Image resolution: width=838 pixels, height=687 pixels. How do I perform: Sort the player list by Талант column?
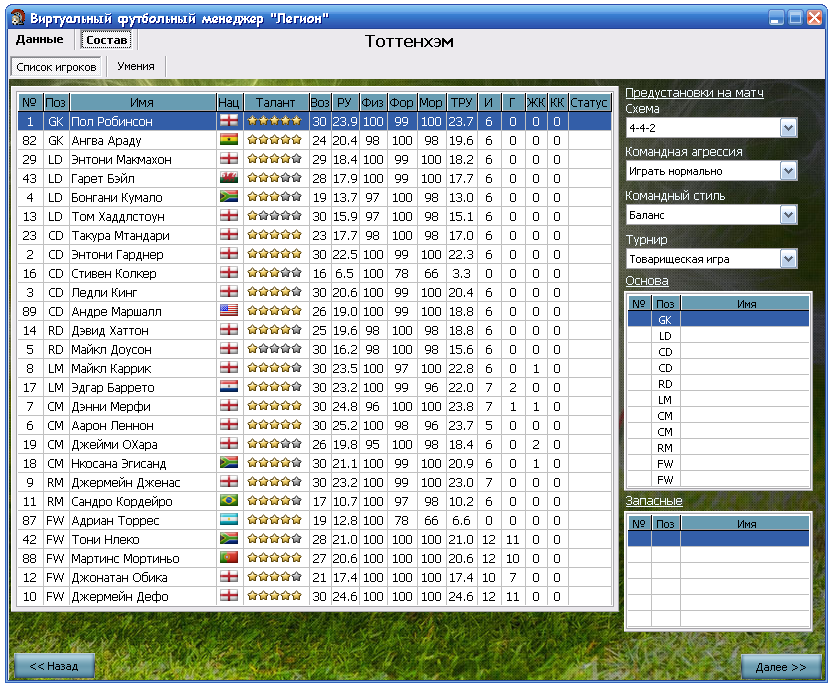pyautogui.click(x=275, y=102)
